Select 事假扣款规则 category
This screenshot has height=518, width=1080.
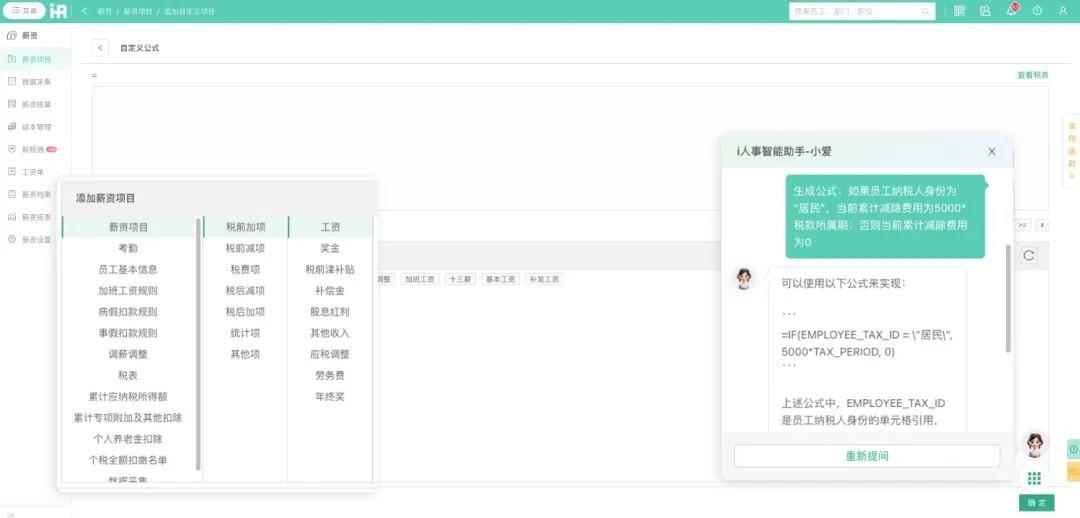(129, 333)
